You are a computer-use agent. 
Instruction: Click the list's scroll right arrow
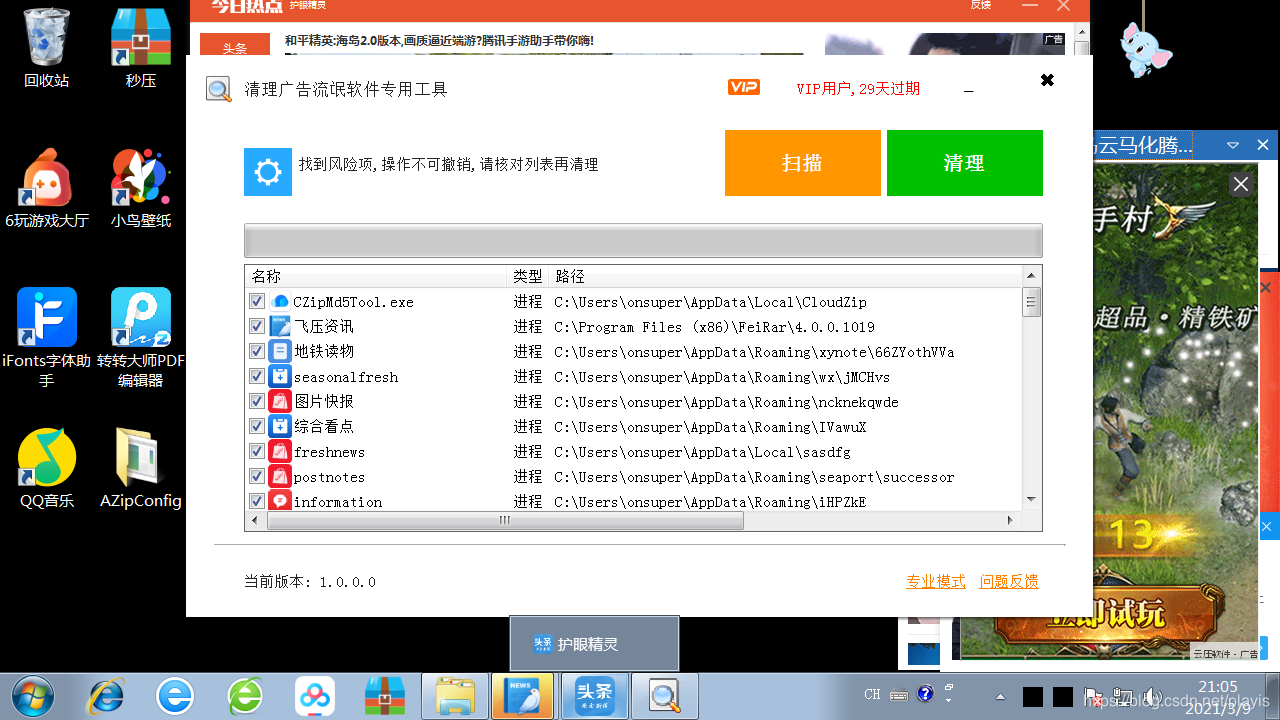click(x=1010, y=521)
